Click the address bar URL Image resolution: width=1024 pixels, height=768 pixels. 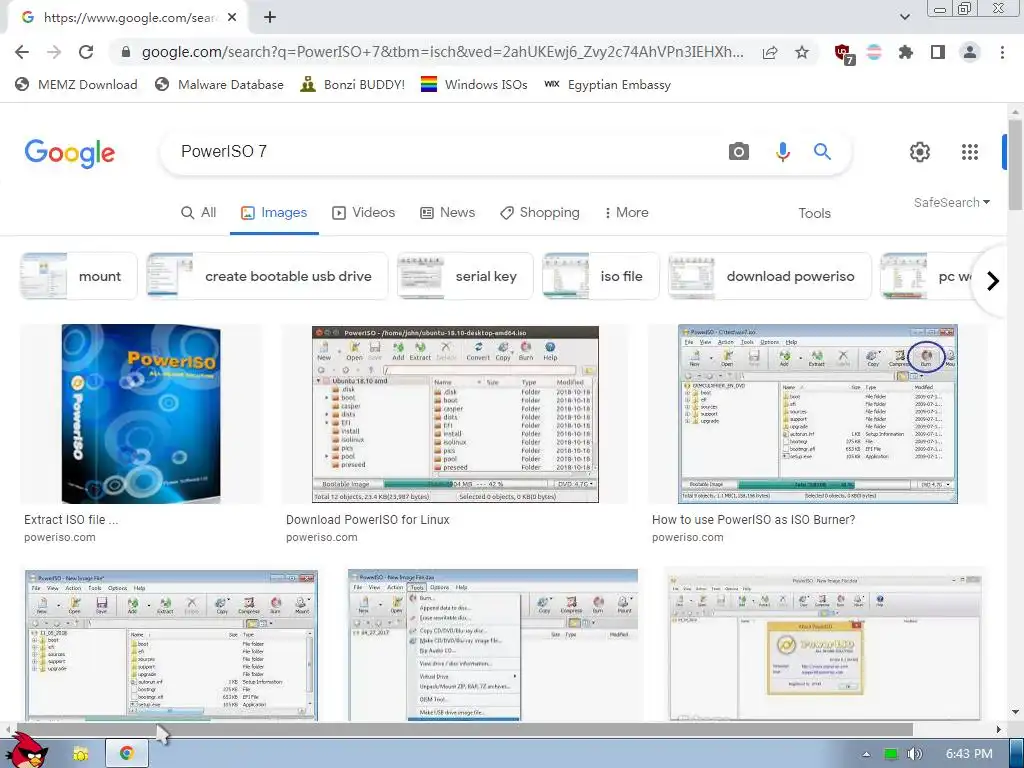point(442,52)
